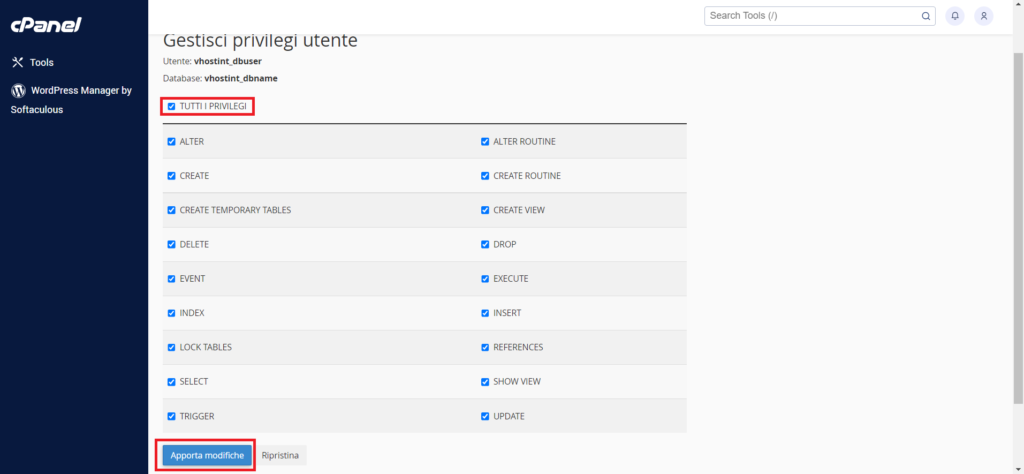1024x474 pixels.
Task: Uncheck the DELETE privilege checkbox
Action: point(172,244)
